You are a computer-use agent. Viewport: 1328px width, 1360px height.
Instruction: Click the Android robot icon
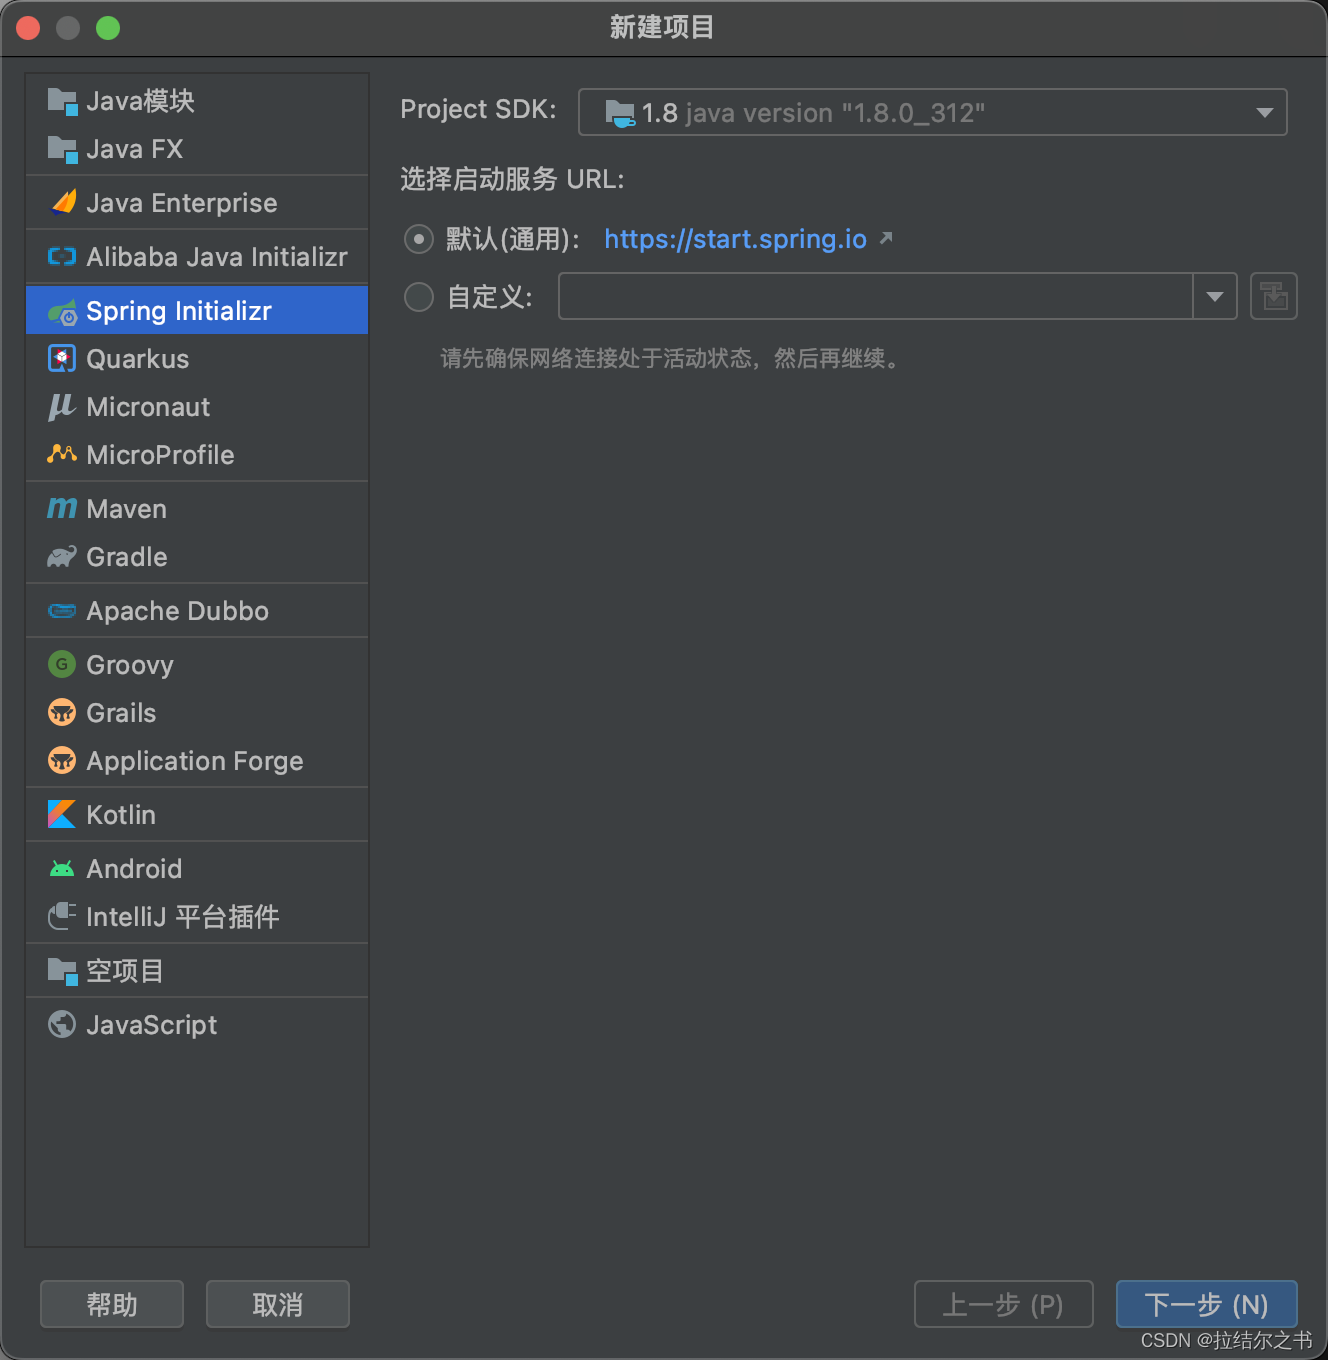pyautogui.click(x=62, y=869)
